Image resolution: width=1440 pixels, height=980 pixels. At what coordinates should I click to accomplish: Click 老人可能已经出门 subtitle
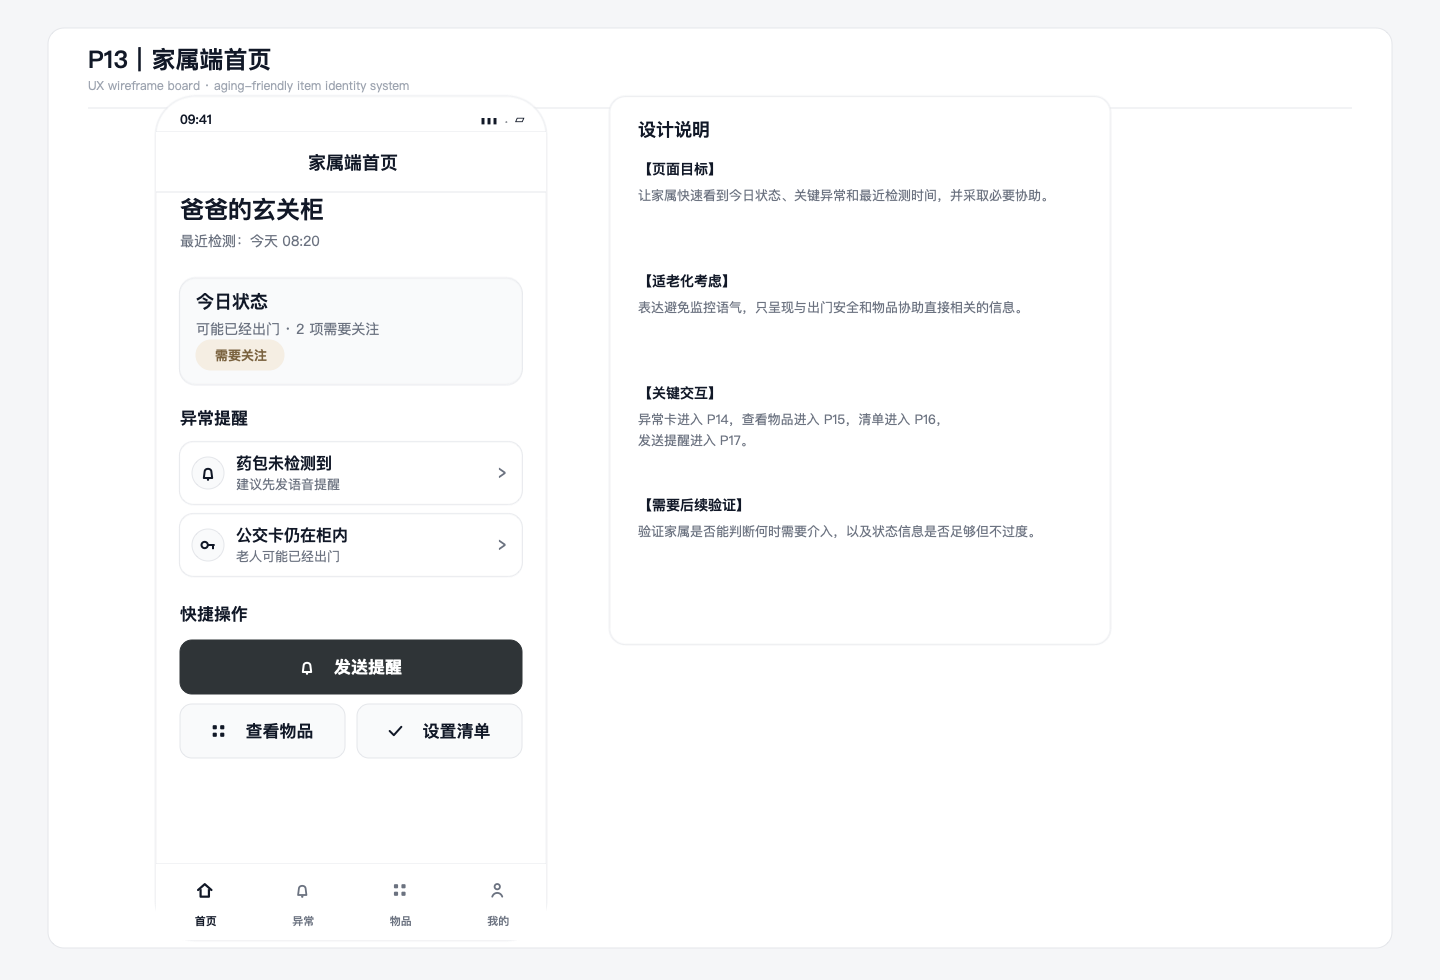coord(288,556)
